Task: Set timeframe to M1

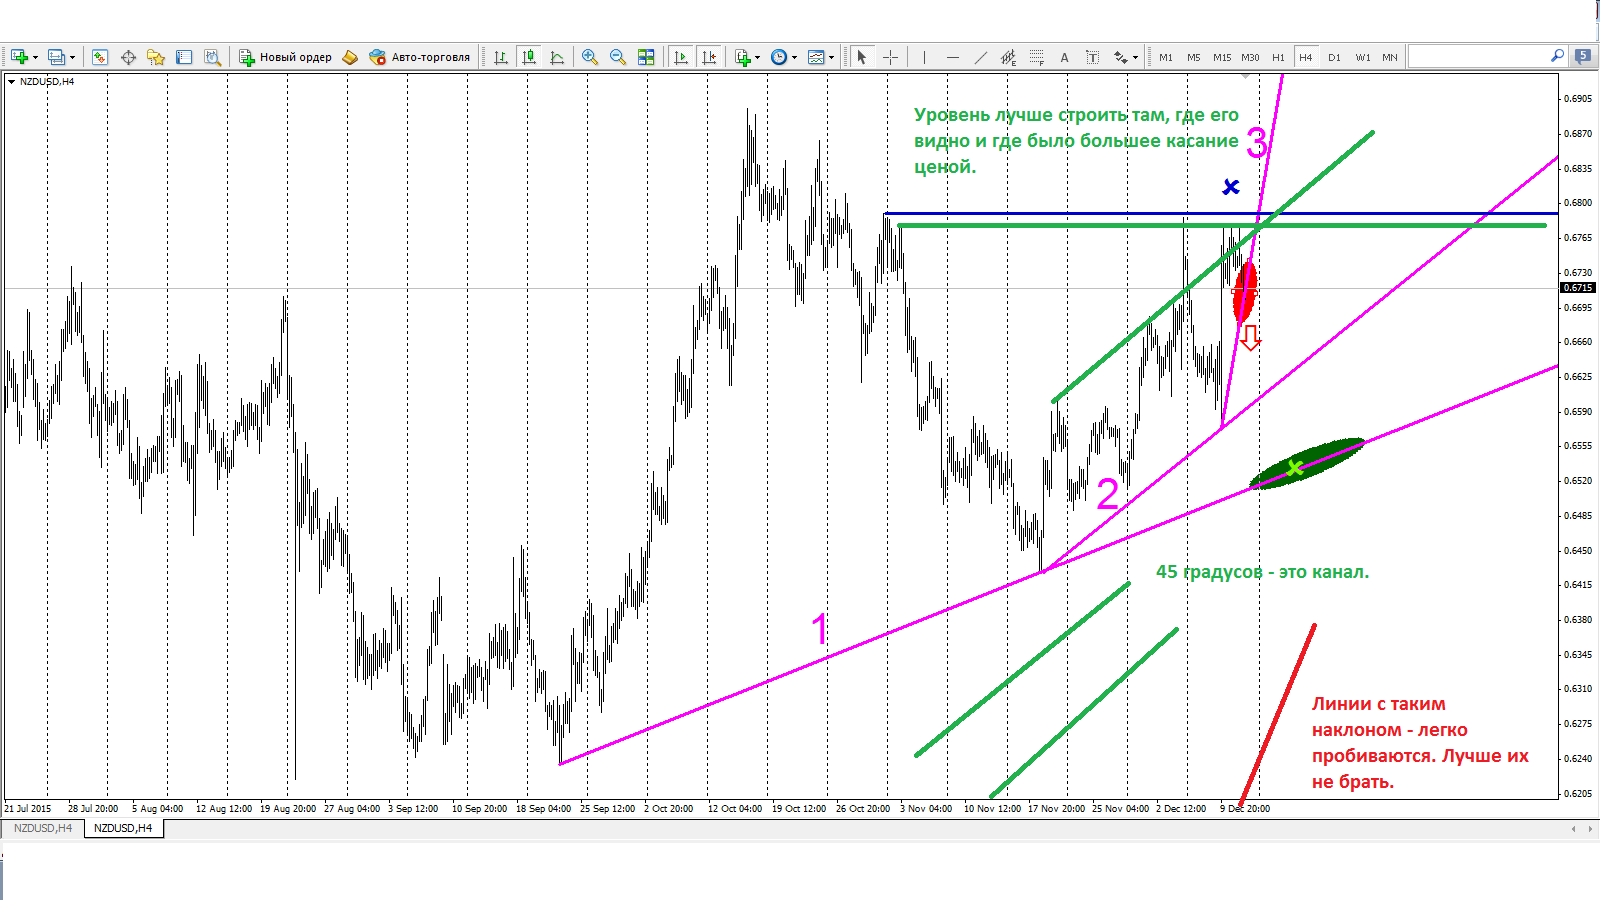Action: pyautogui.click(x=1166, y=57)
